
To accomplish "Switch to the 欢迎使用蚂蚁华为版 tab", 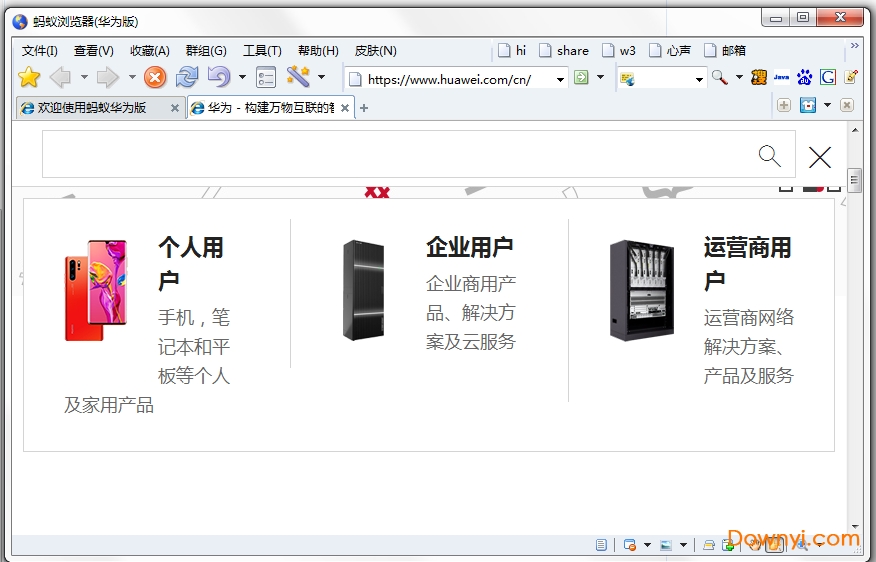I will [92, 108].
